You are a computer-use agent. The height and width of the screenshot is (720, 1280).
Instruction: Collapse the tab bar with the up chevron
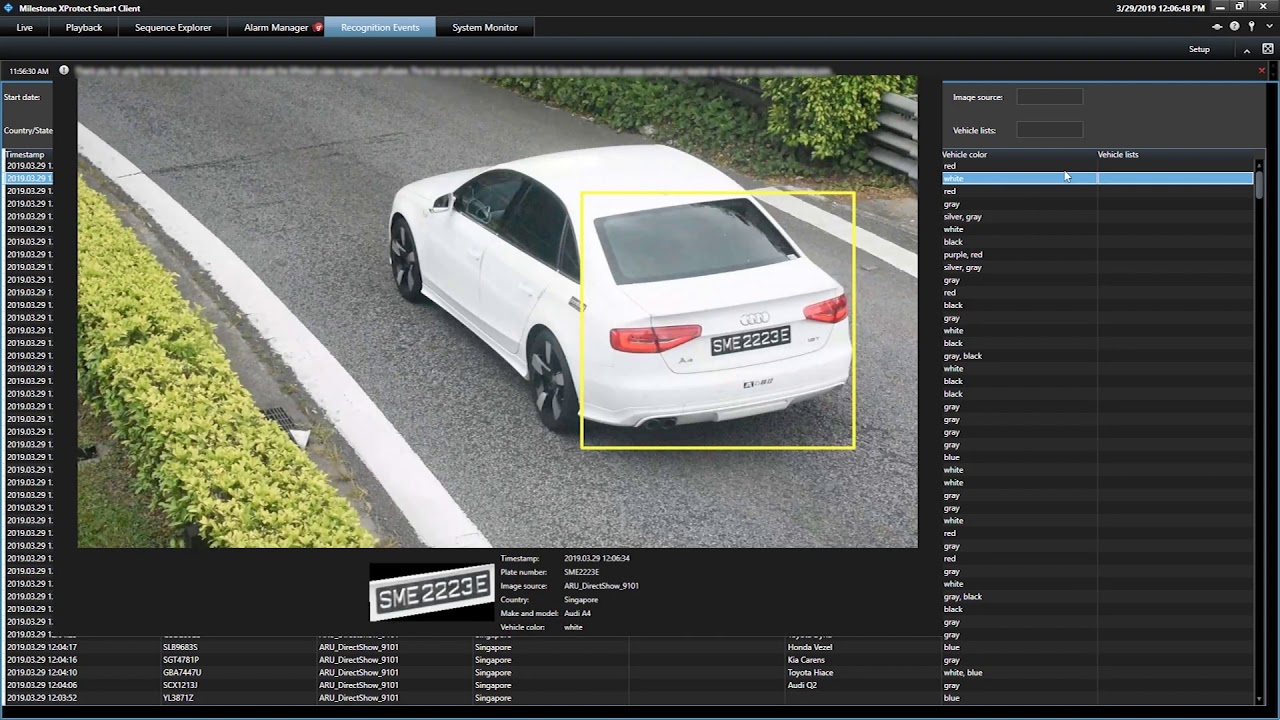pyautogui.click(x=1247, y=50)
